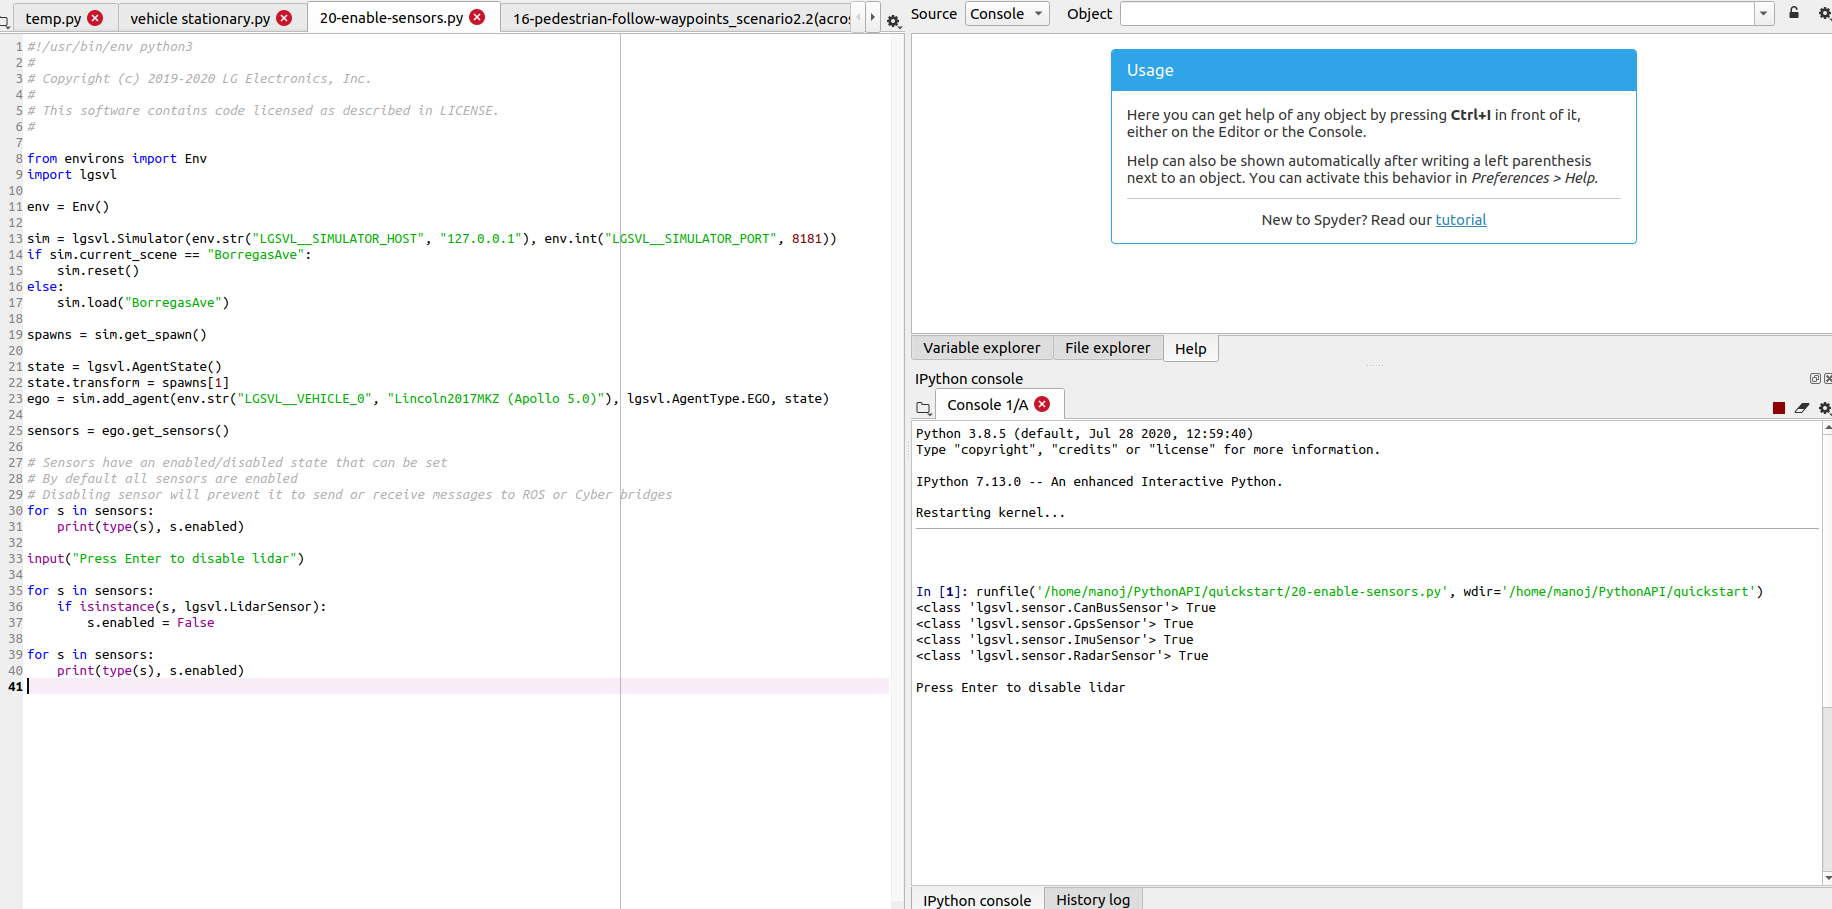Select the IPython console bottom tab
The height and width of the screenshot is (909, 1832).
(977, 899)
